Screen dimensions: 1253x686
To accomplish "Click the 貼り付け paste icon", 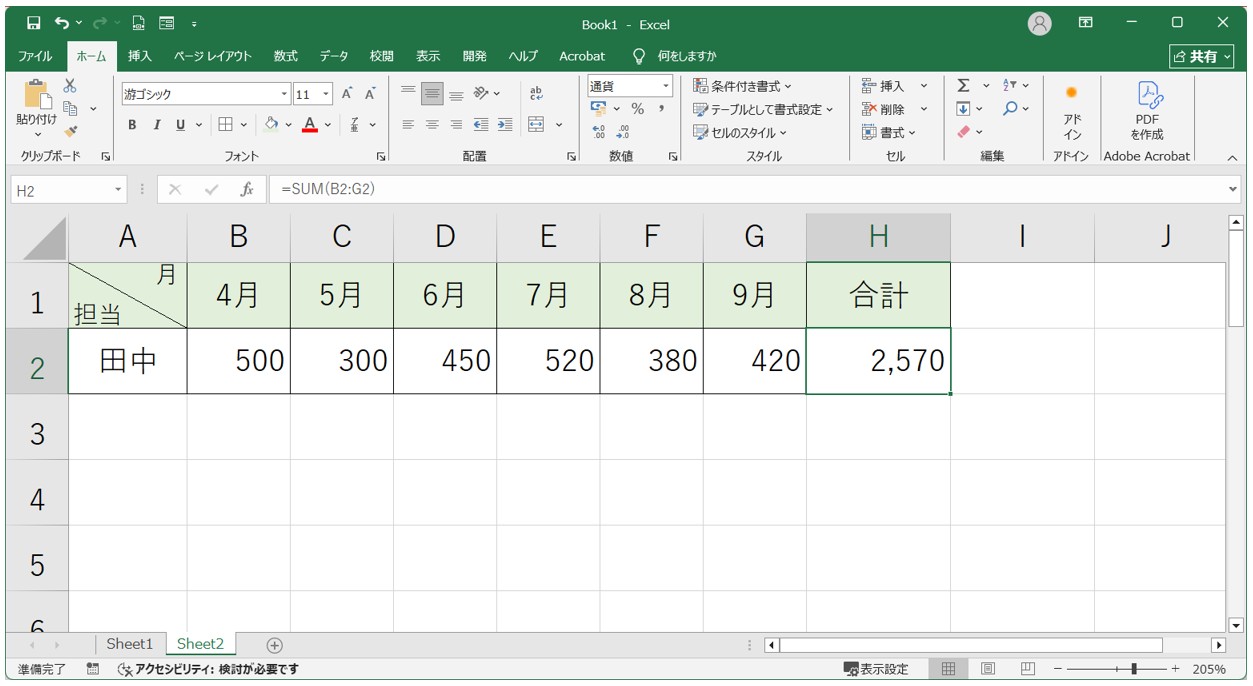I will 37,95.
